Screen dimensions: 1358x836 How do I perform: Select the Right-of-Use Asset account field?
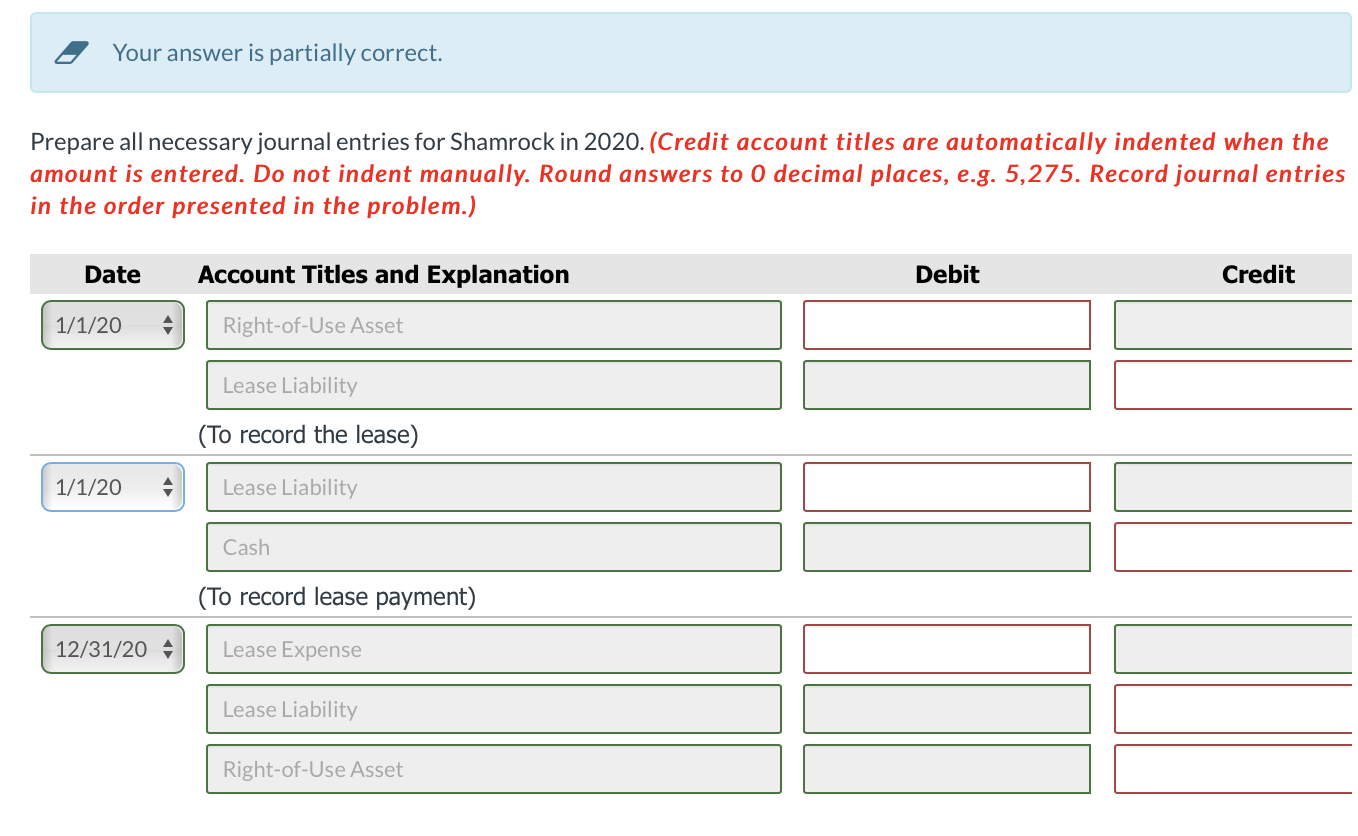coord(493,325)
